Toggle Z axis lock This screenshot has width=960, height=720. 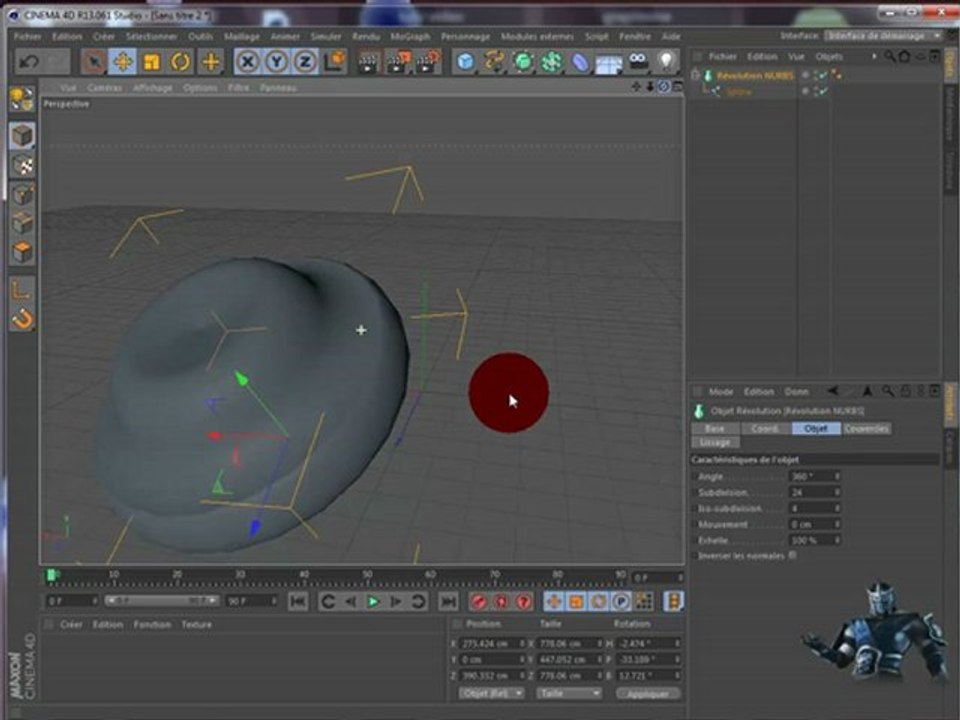point(305,62)
